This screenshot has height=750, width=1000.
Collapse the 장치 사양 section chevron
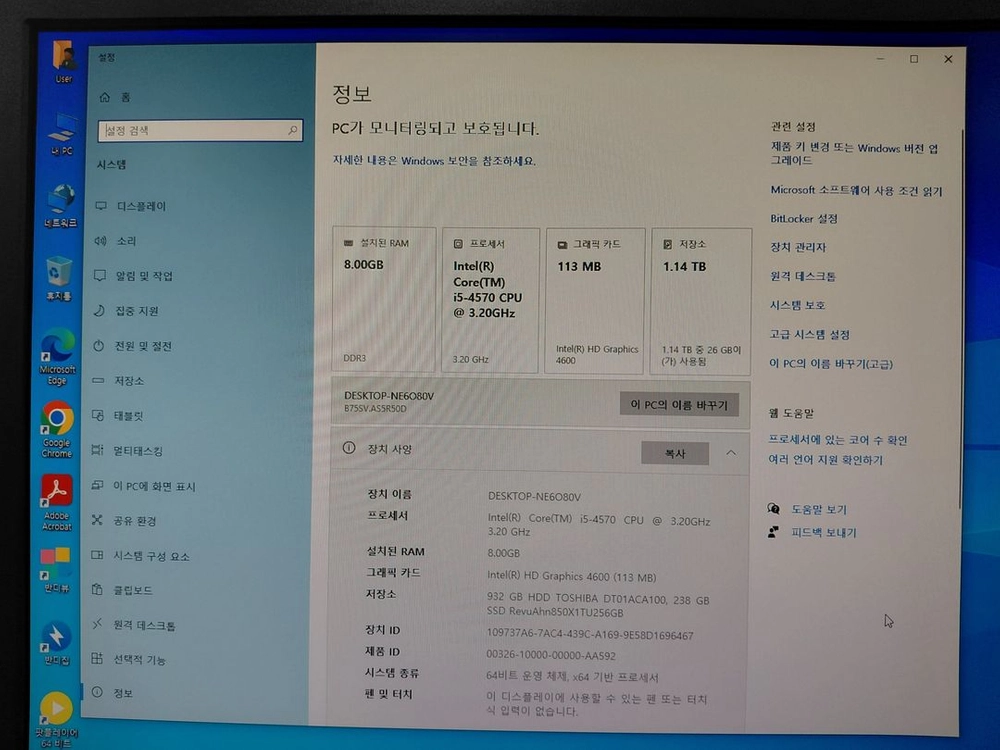pos(731,453)
